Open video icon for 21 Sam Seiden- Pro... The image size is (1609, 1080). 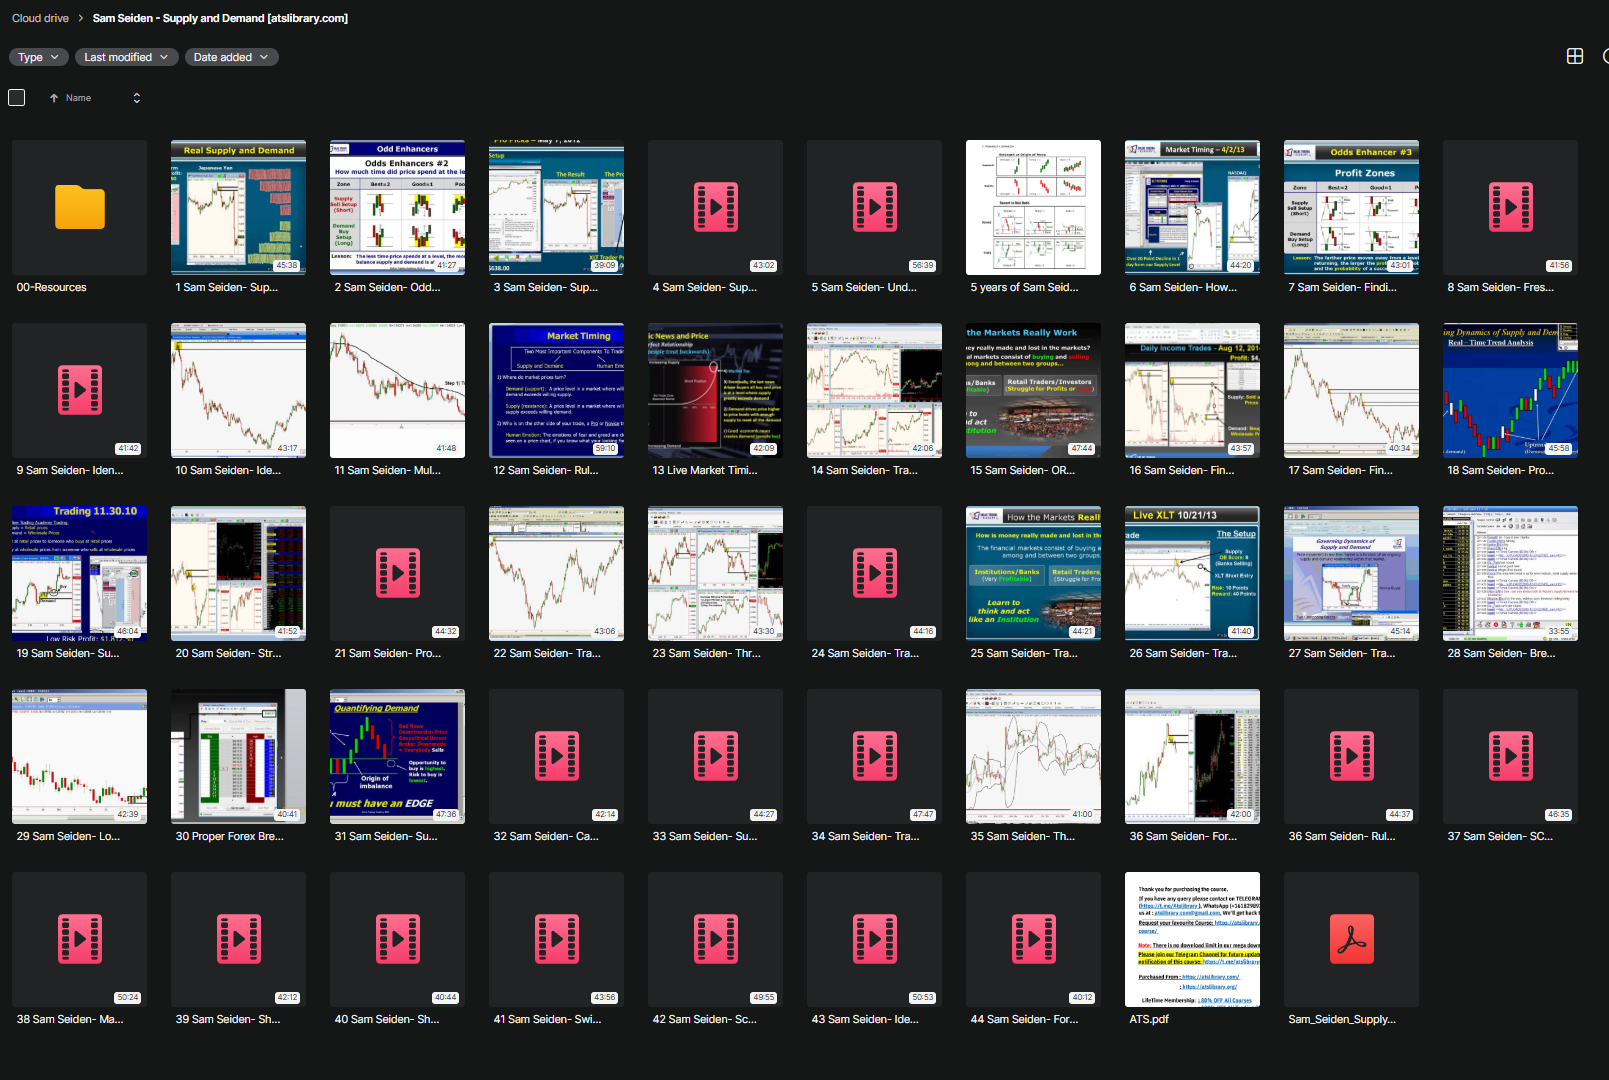(398, 574)
